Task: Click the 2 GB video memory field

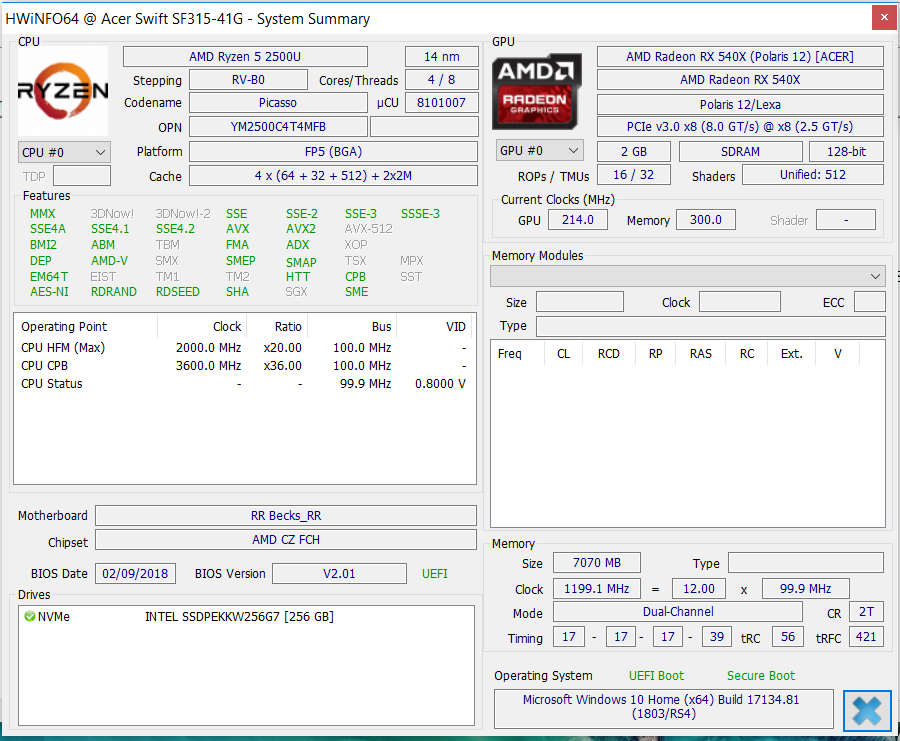Action: pyautogui.click(x=634, y=152)
